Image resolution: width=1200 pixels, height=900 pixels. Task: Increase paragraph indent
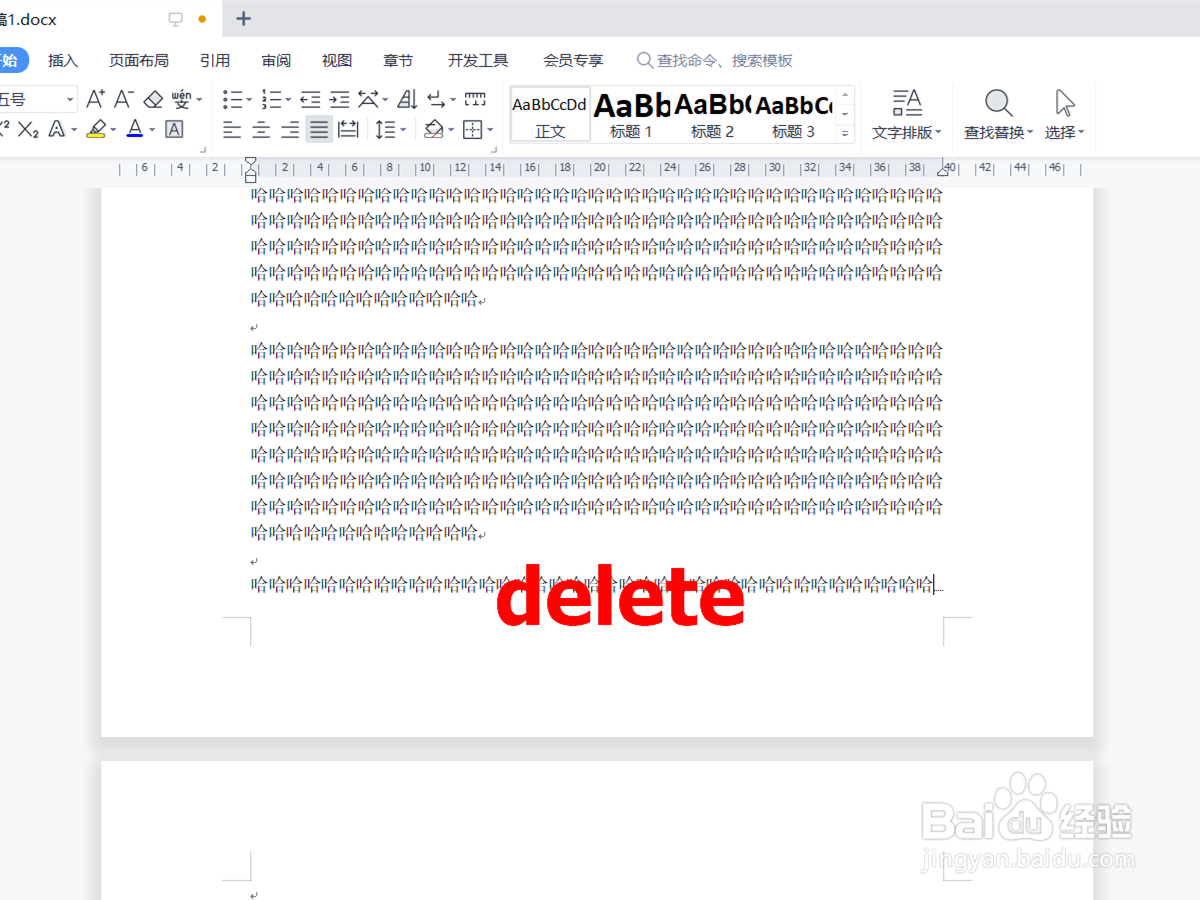(340, 99)
